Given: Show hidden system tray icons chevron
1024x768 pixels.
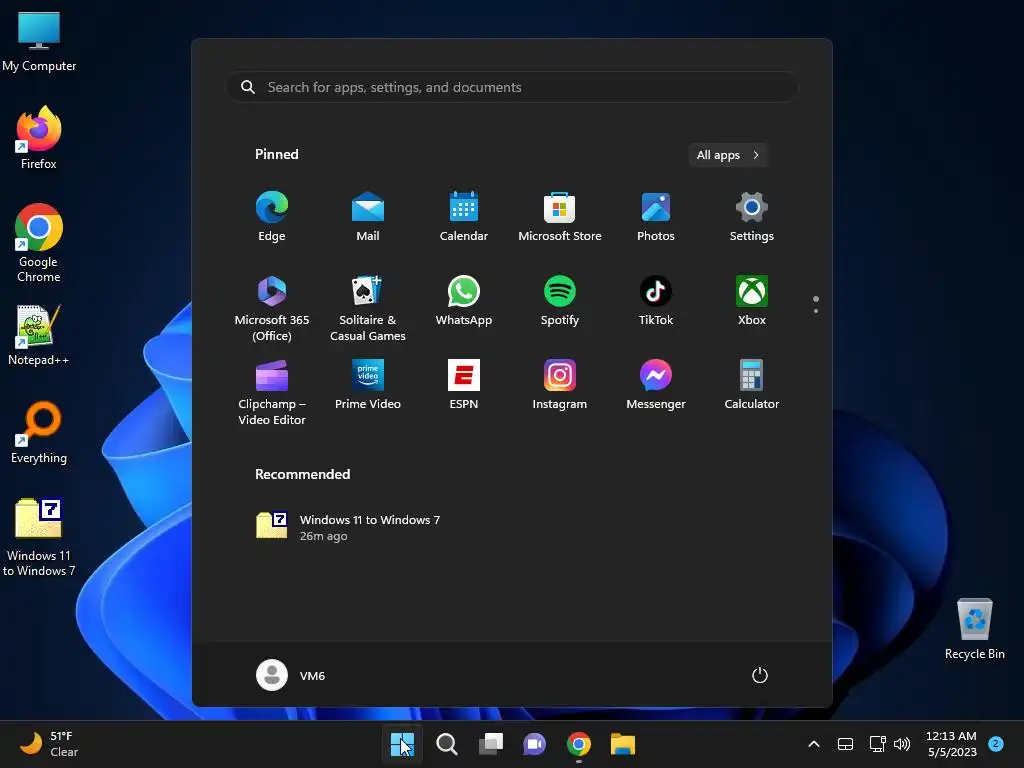Looking at the screenshot, I should [x=814, y=744].
